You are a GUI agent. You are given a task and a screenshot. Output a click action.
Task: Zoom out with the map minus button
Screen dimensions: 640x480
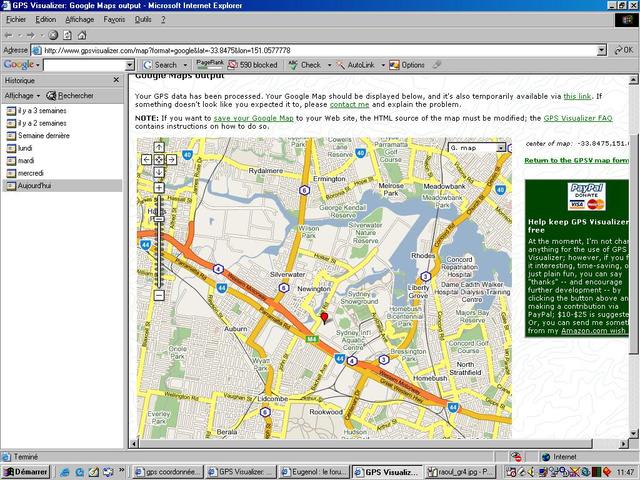tap(158, 296)
